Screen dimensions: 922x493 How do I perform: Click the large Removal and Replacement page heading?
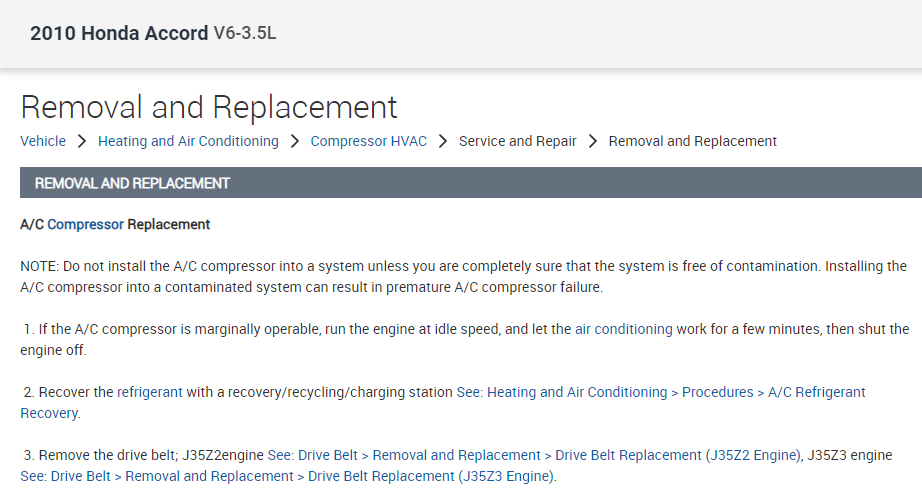[209, 106]
